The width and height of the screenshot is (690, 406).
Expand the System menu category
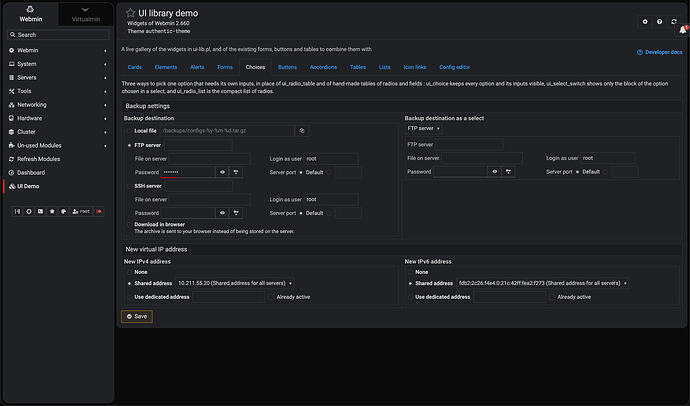(x=58, y=64)
